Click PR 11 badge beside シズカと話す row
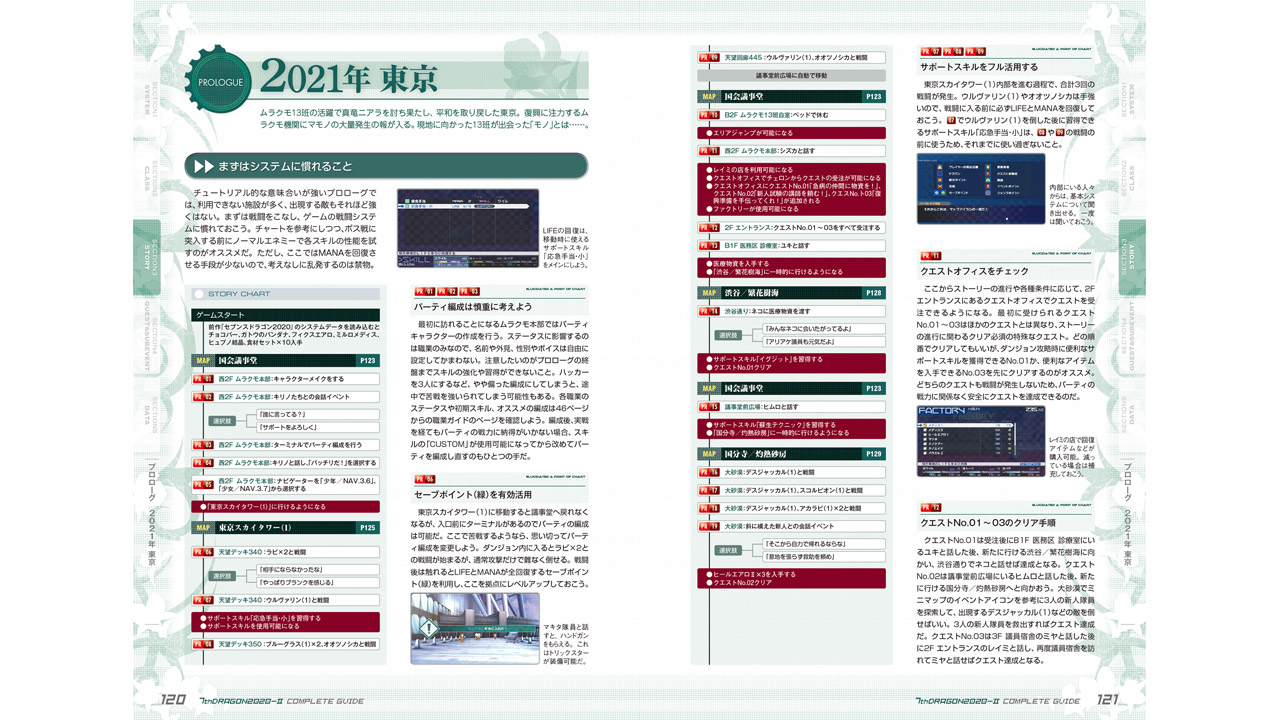This screenshot has width=1280, height=720. click(x=708, y=150)
